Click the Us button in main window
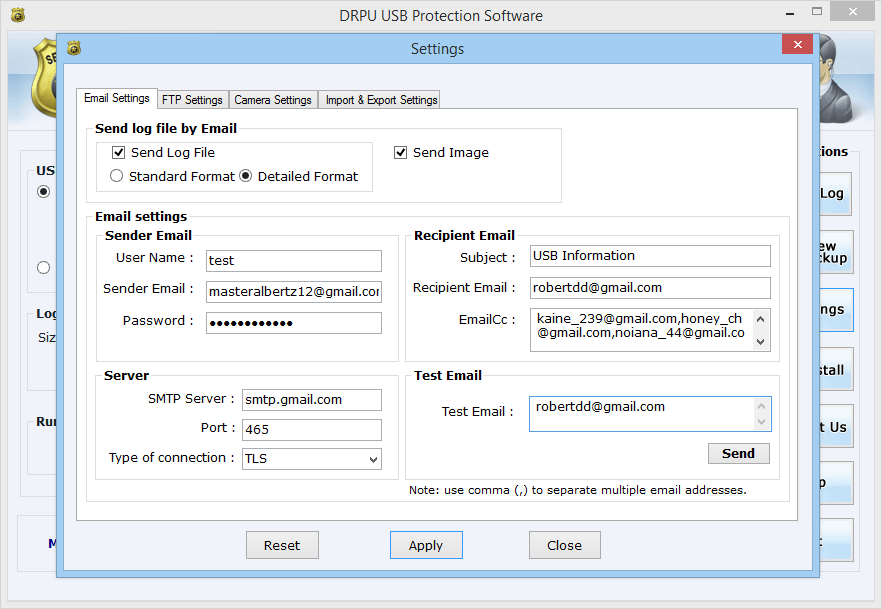The width and height of the screenshot is (882, 609). [835, 427]
